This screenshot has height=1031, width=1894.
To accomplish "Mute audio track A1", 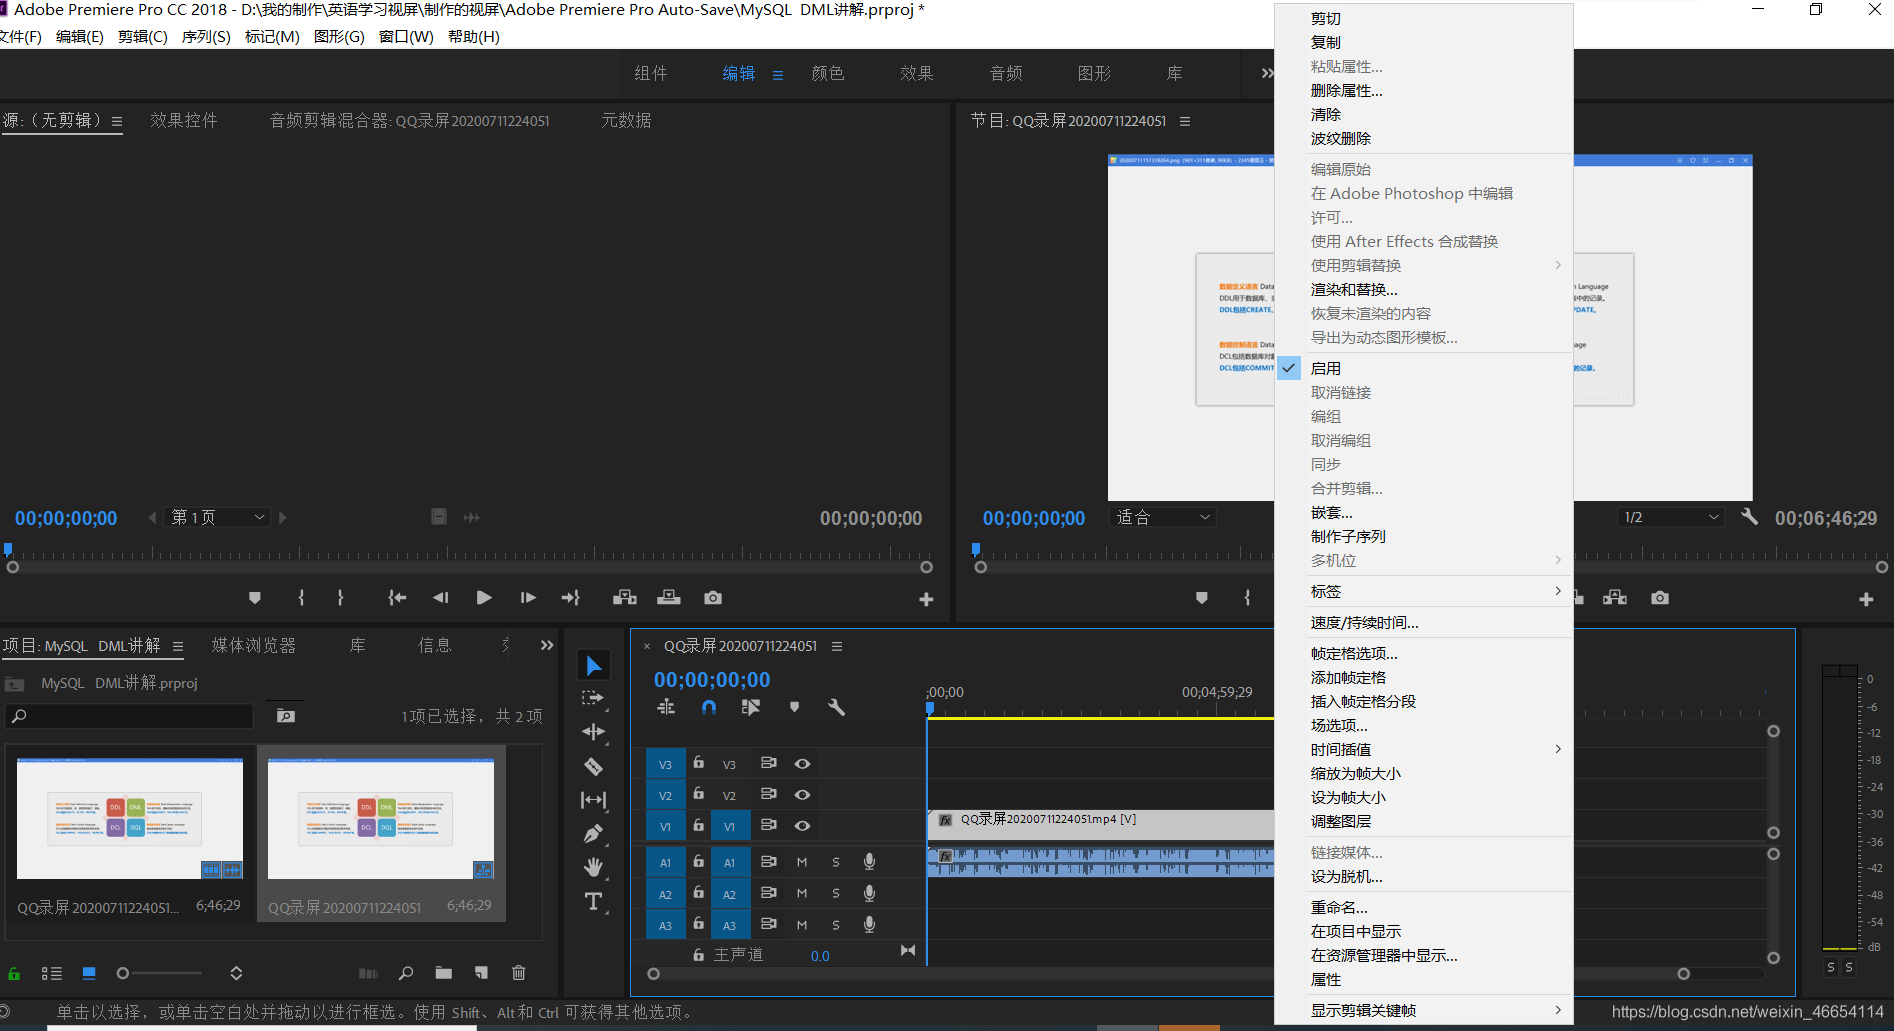I will [x=802, y=862].
